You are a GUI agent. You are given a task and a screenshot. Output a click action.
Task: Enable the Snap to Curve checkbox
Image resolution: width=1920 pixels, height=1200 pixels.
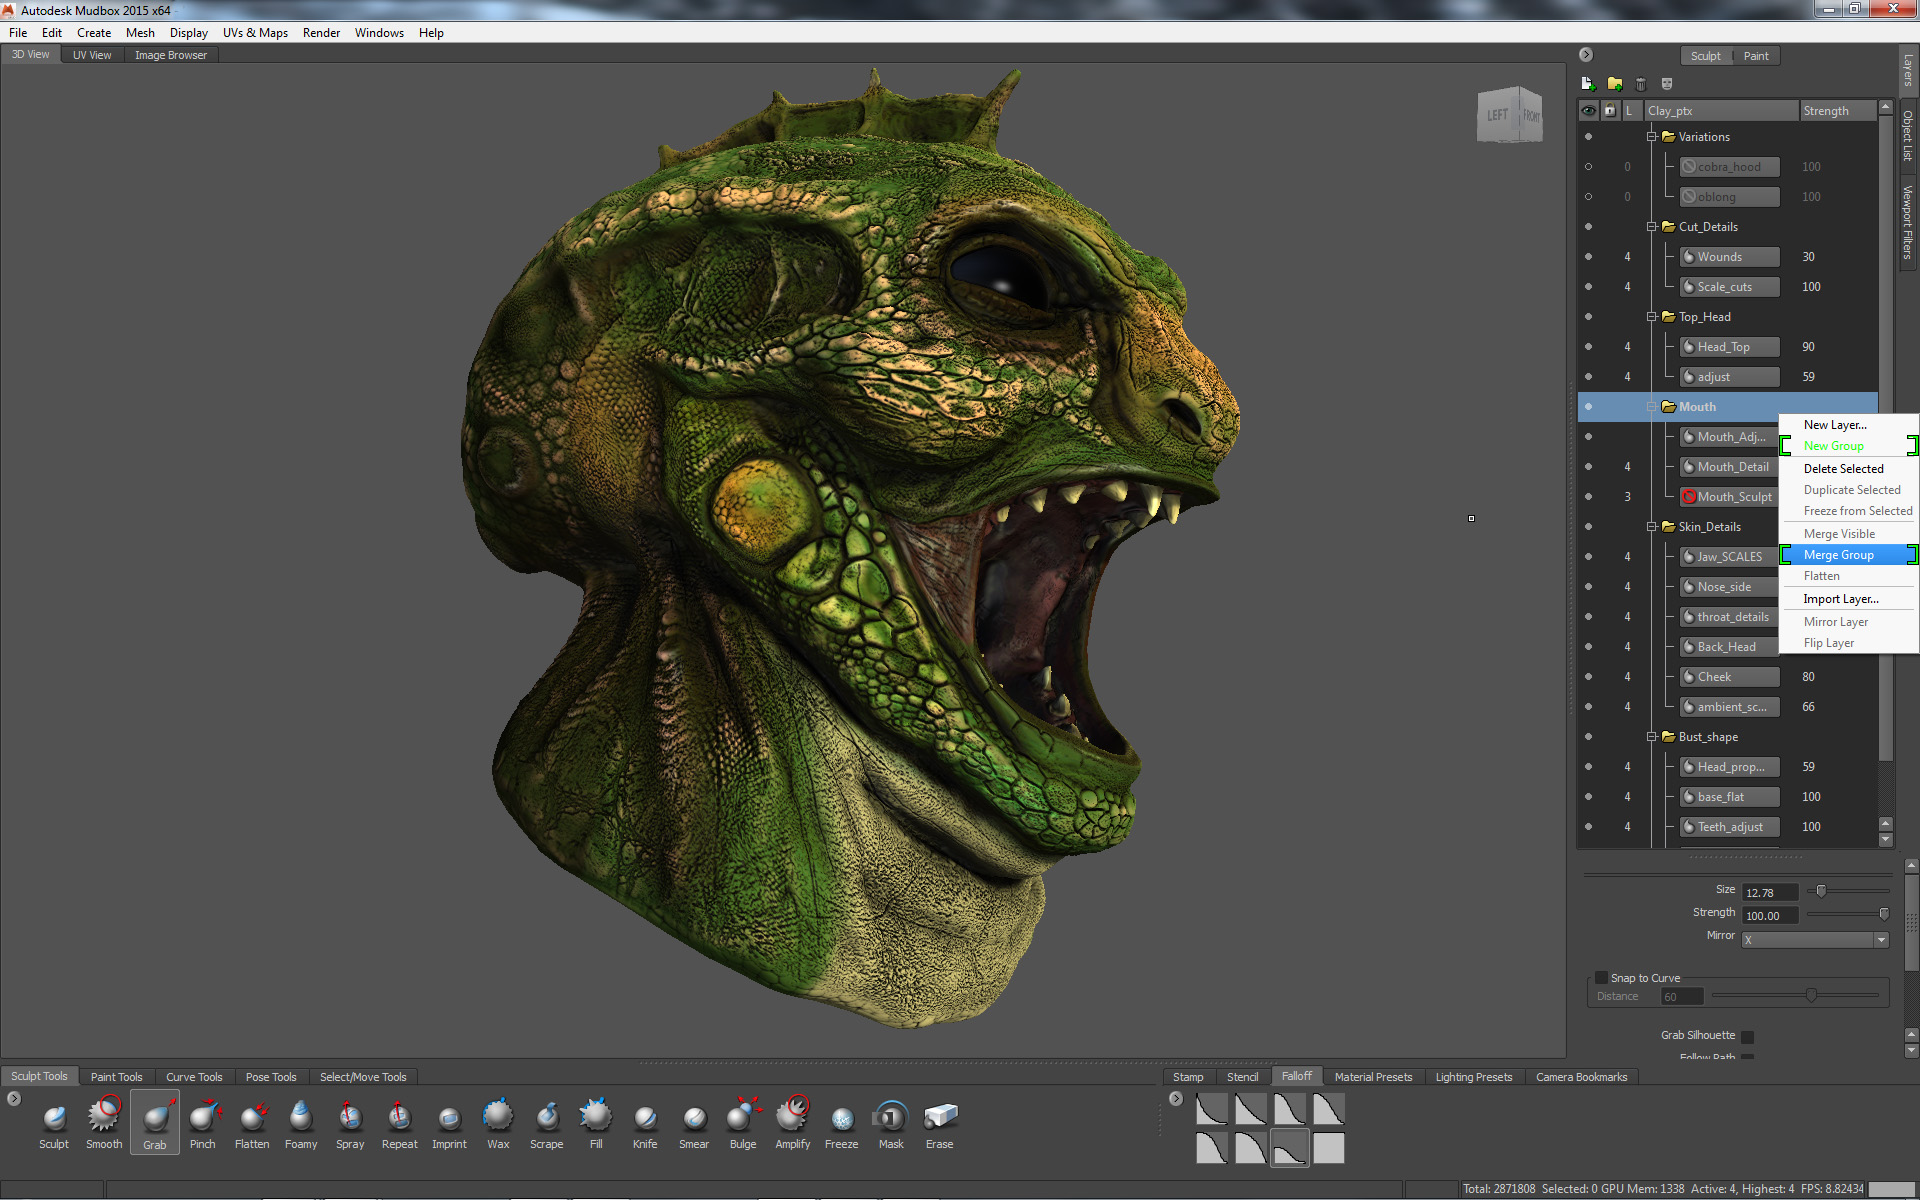point(1601,978)
